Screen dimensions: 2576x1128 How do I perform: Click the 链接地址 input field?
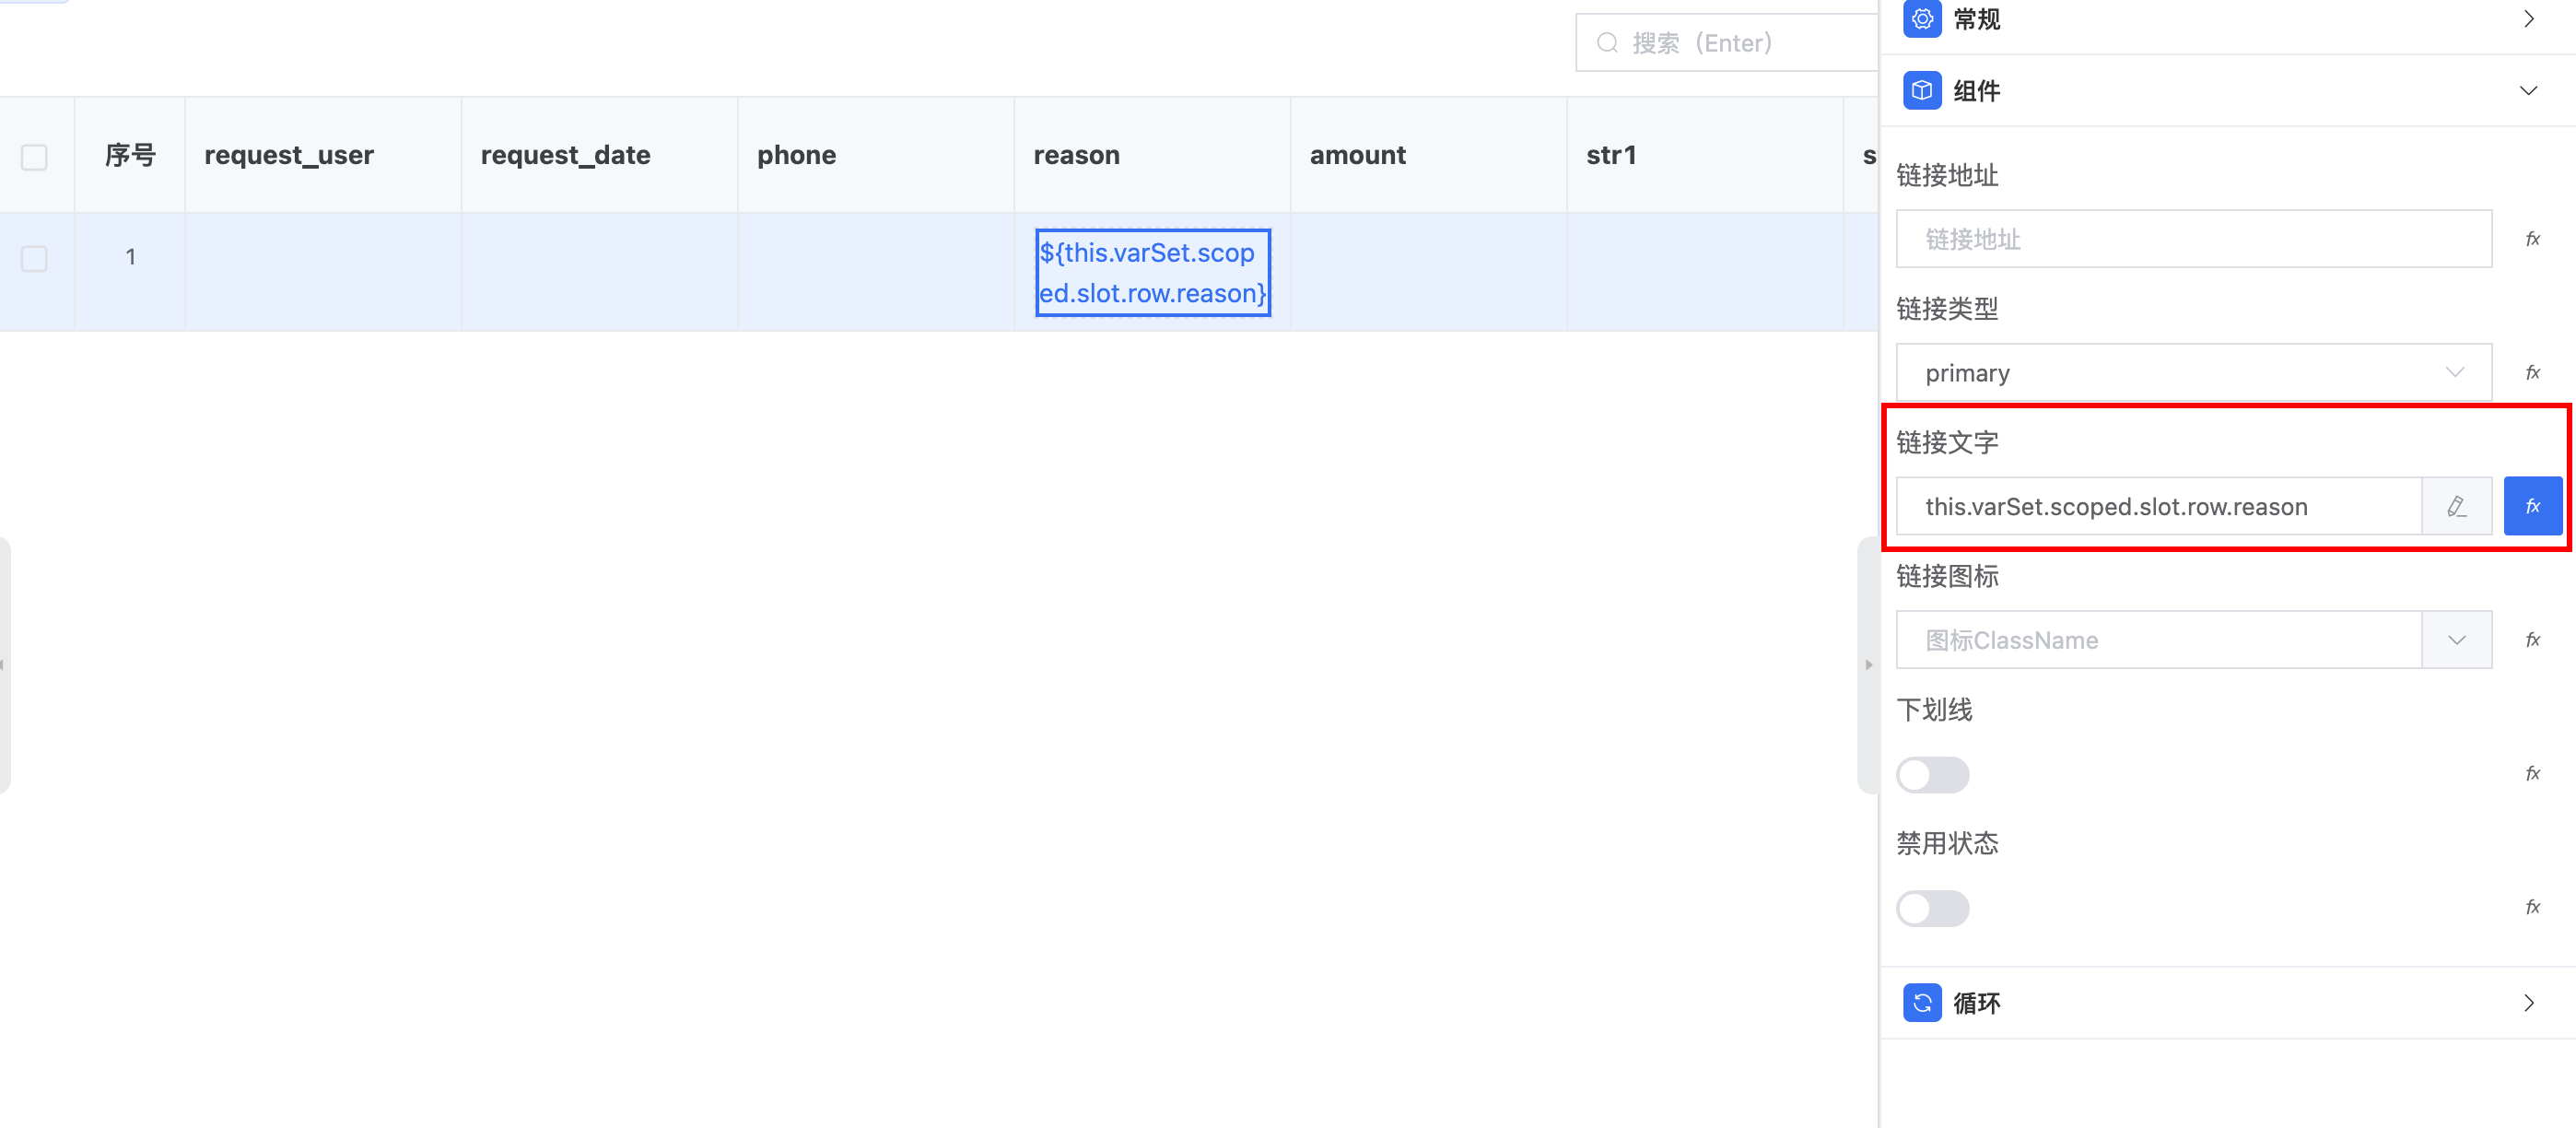(x=2193, y=239)
